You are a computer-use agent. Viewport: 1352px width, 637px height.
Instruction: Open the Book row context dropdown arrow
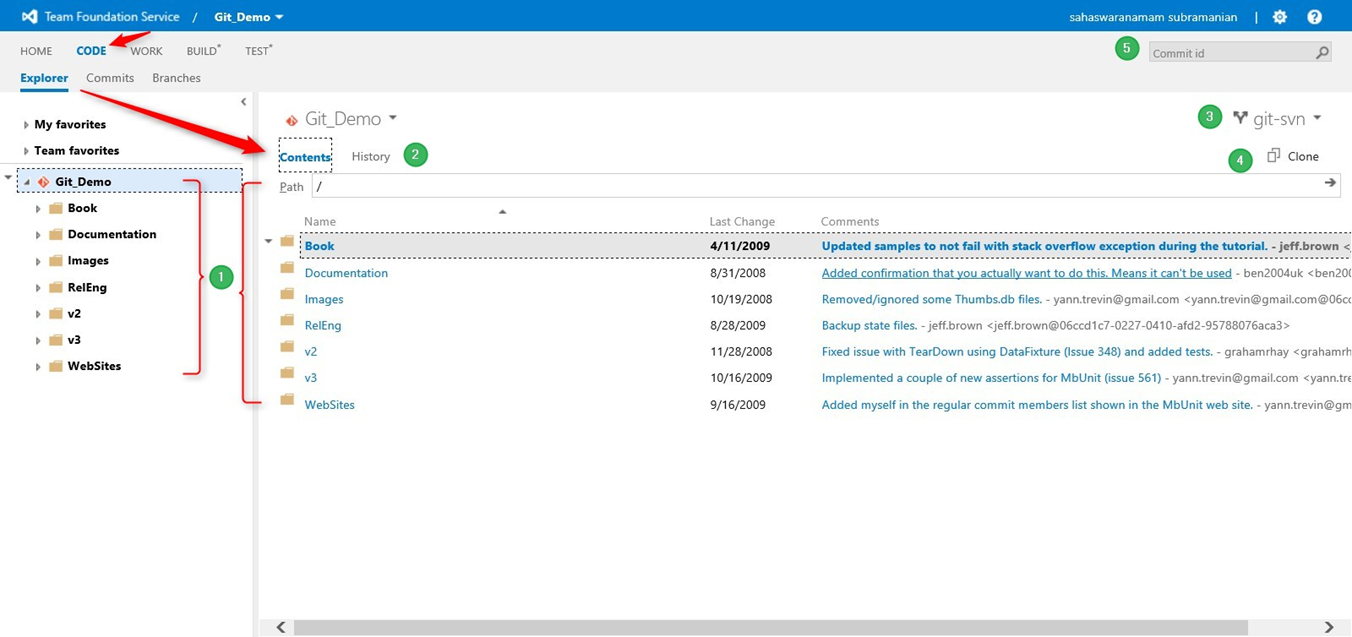point(268,241)
